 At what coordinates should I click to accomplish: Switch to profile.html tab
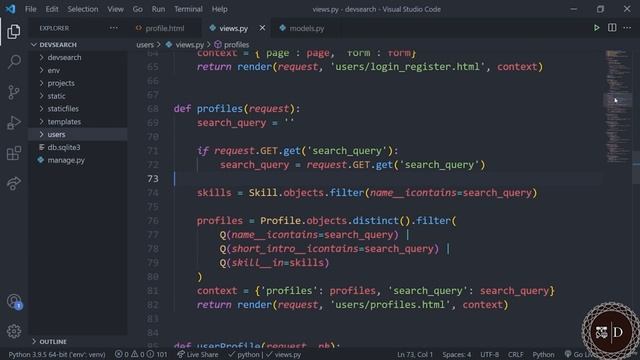point(164,28)
